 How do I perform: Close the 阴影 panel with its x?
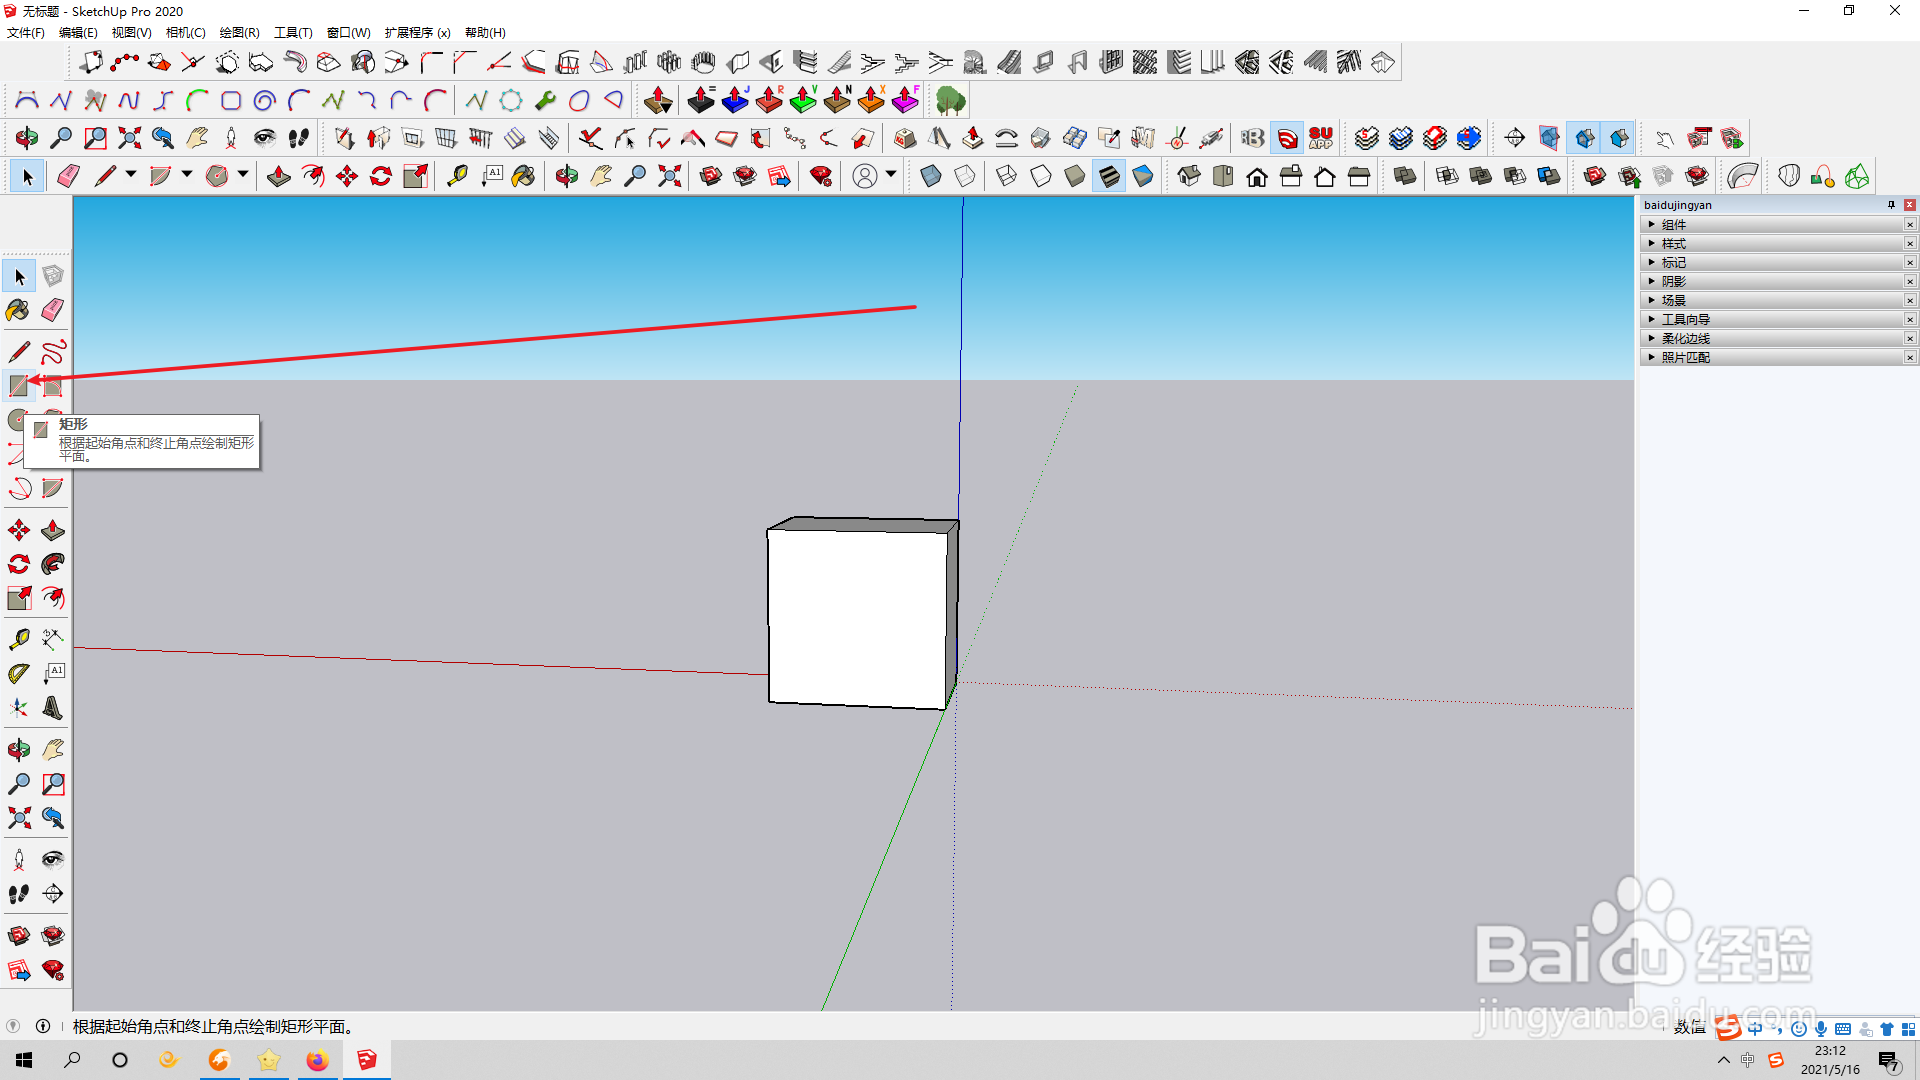[1910, 282]
